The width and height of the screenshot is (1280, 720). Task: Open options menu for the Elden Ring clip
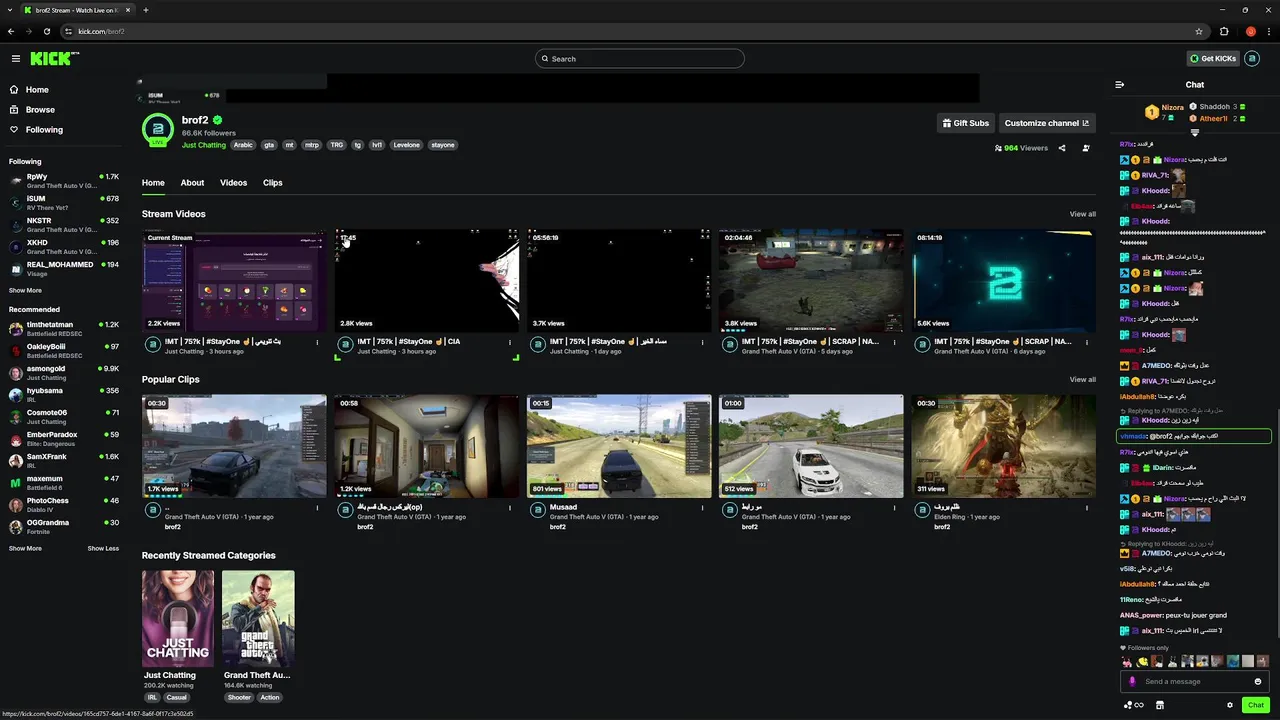click(x=1086, y=507)
